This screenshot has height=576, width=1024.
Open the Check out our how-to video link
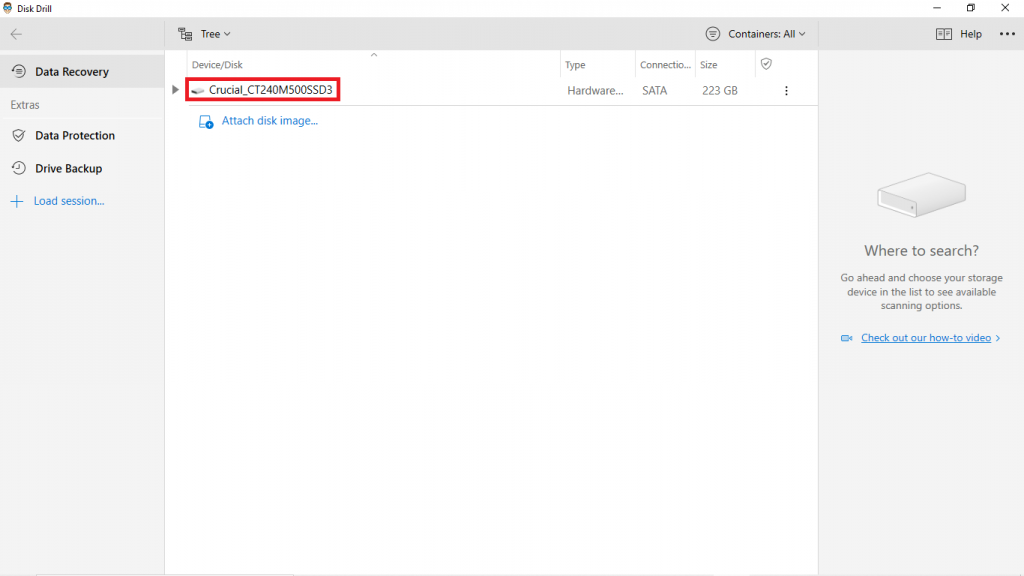(x=926, y=338)
